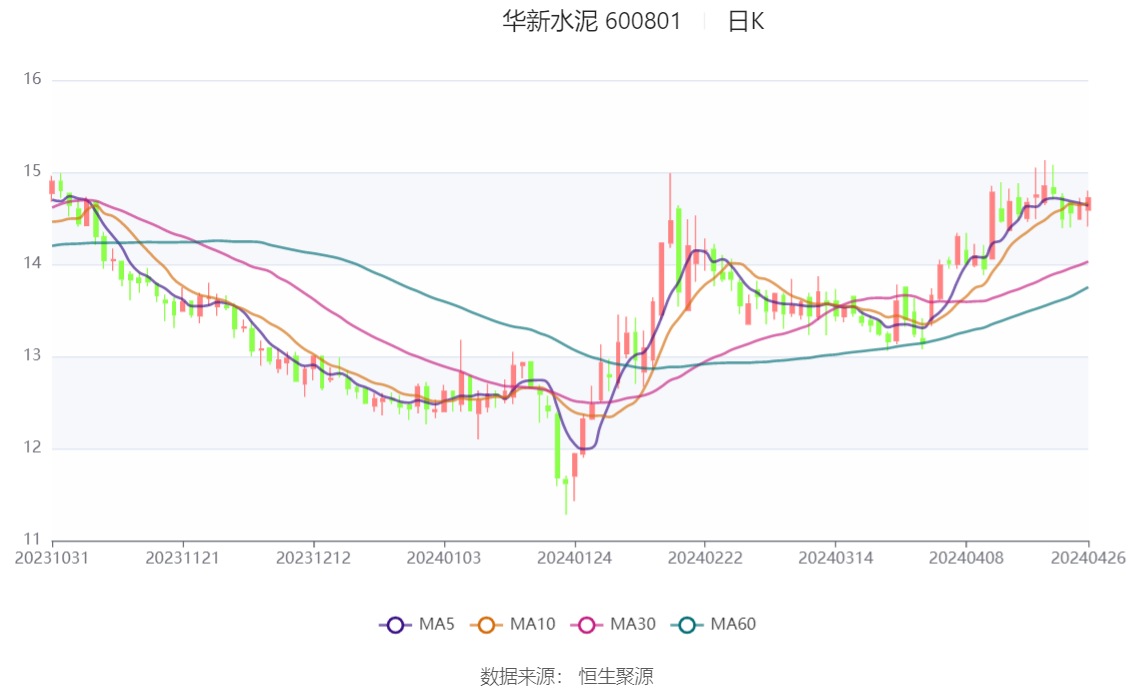Click the y-axis value 16
Screen dimensions: 1134x689
[33, 79]
